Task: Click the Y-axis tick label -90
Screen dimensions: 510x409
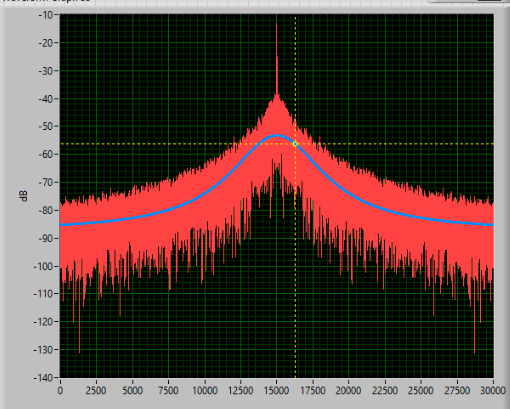Action: tap(45, 239)
